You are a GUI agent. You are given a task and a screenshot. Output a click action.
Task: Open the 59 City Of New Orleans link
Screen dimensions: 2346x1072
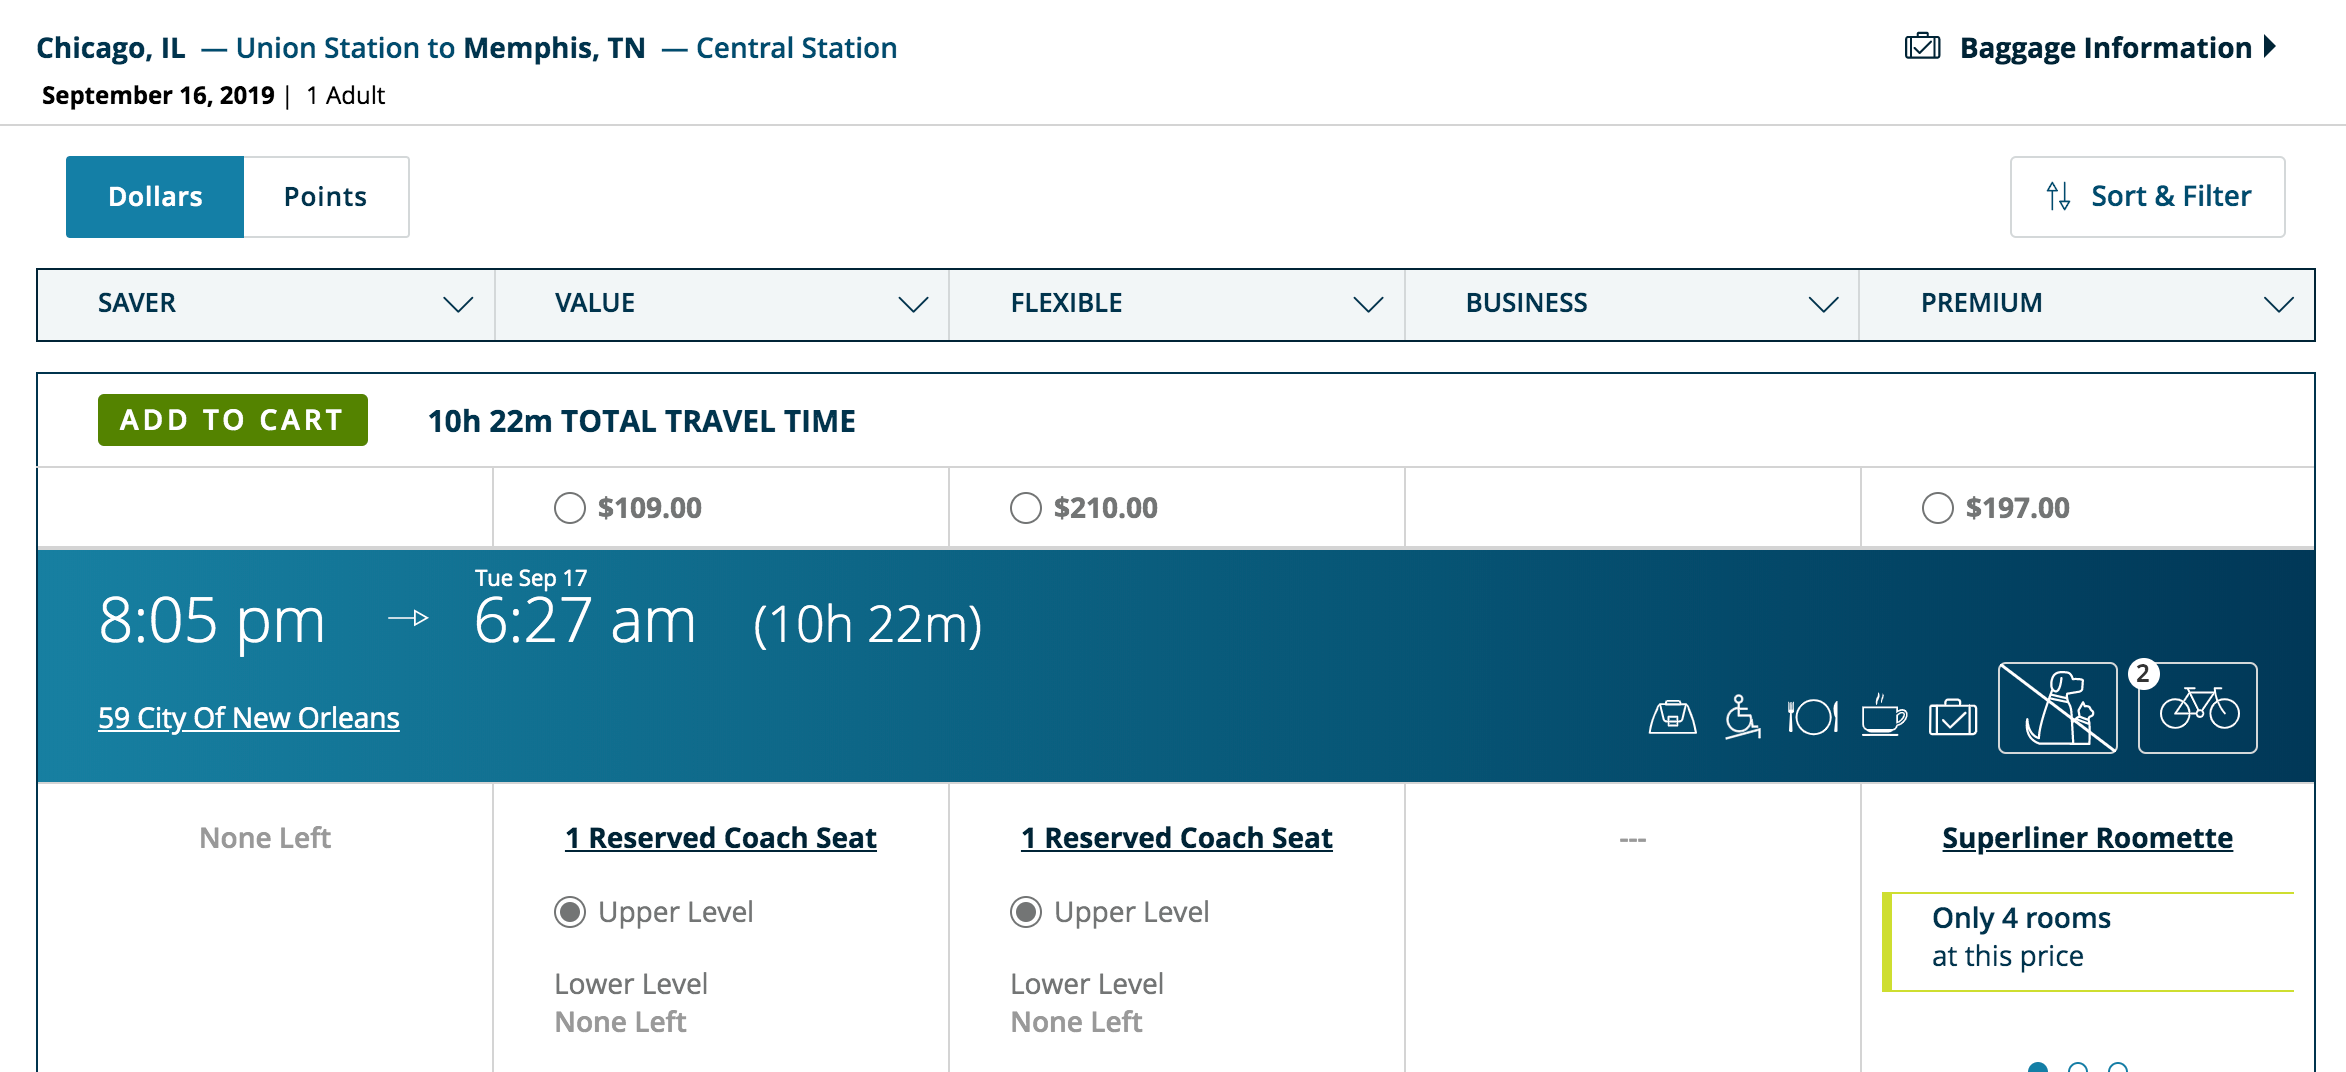248,718
